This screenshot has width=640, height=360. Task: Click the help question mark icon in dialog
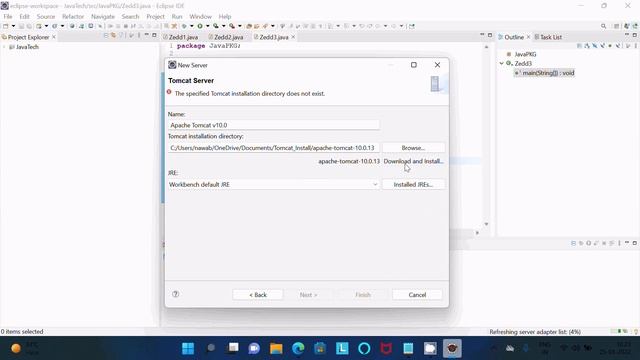pos(176,294)
